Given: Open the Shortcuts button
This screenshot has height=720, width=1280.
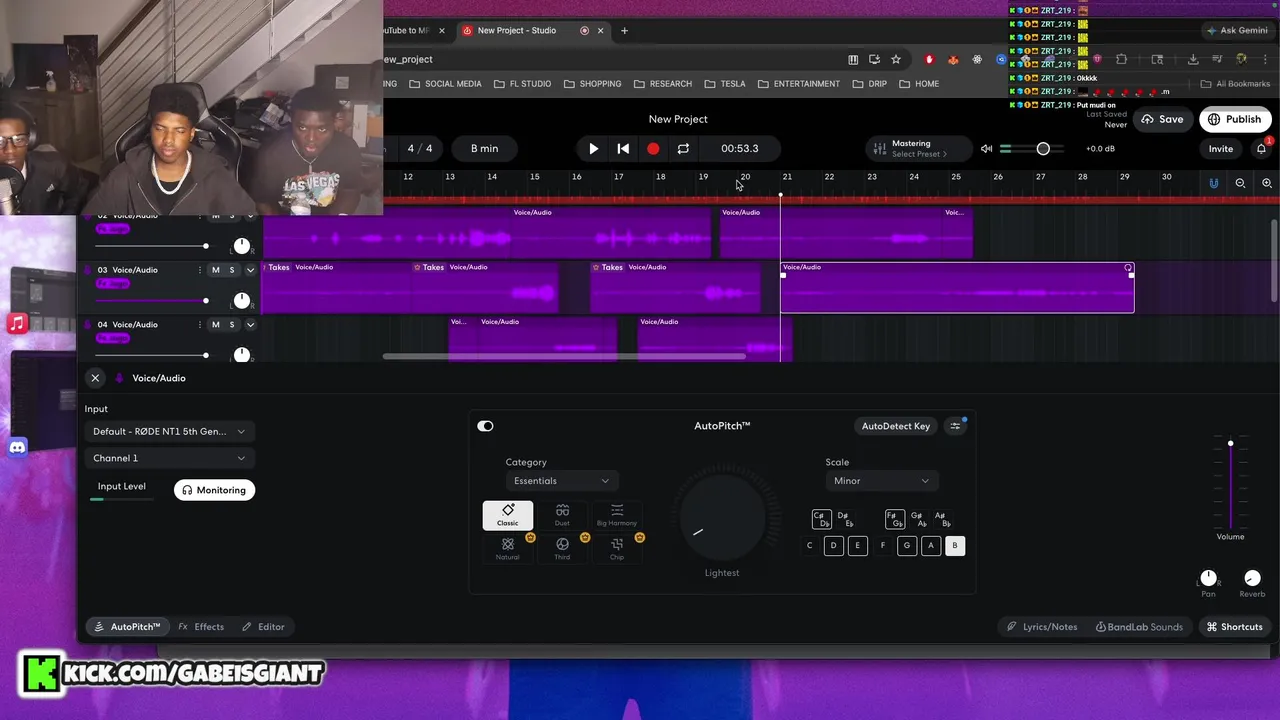Looking at the screenshot, I should (1234, 627).
